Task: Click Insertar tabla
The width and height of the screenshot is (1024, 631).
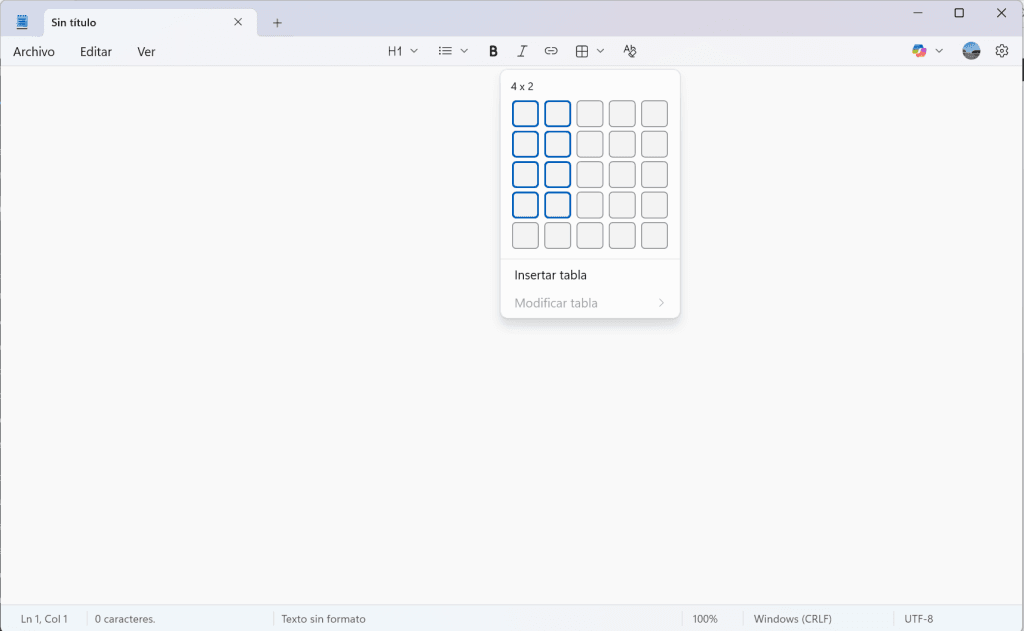Action: click(550, 274)
